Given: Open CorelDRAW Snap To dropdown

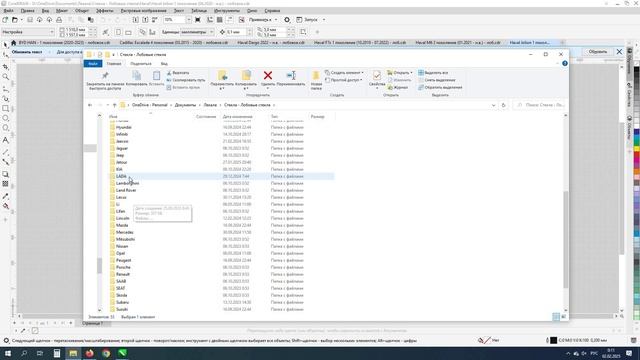Looking at the screenshot, I should 276,20.
